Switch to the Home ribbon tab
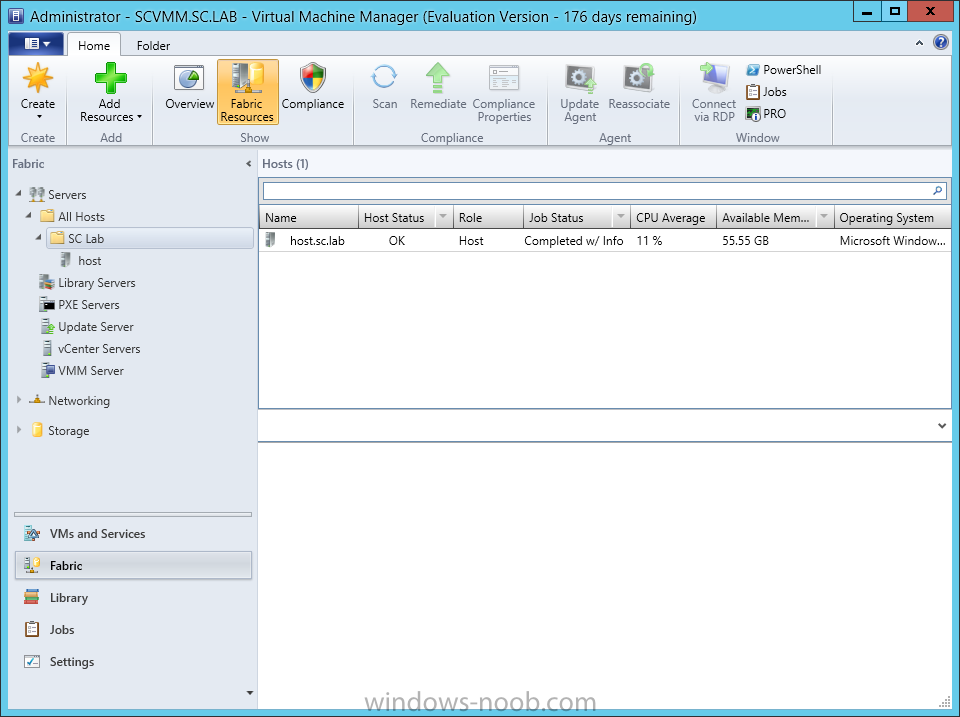 [94, 45]
